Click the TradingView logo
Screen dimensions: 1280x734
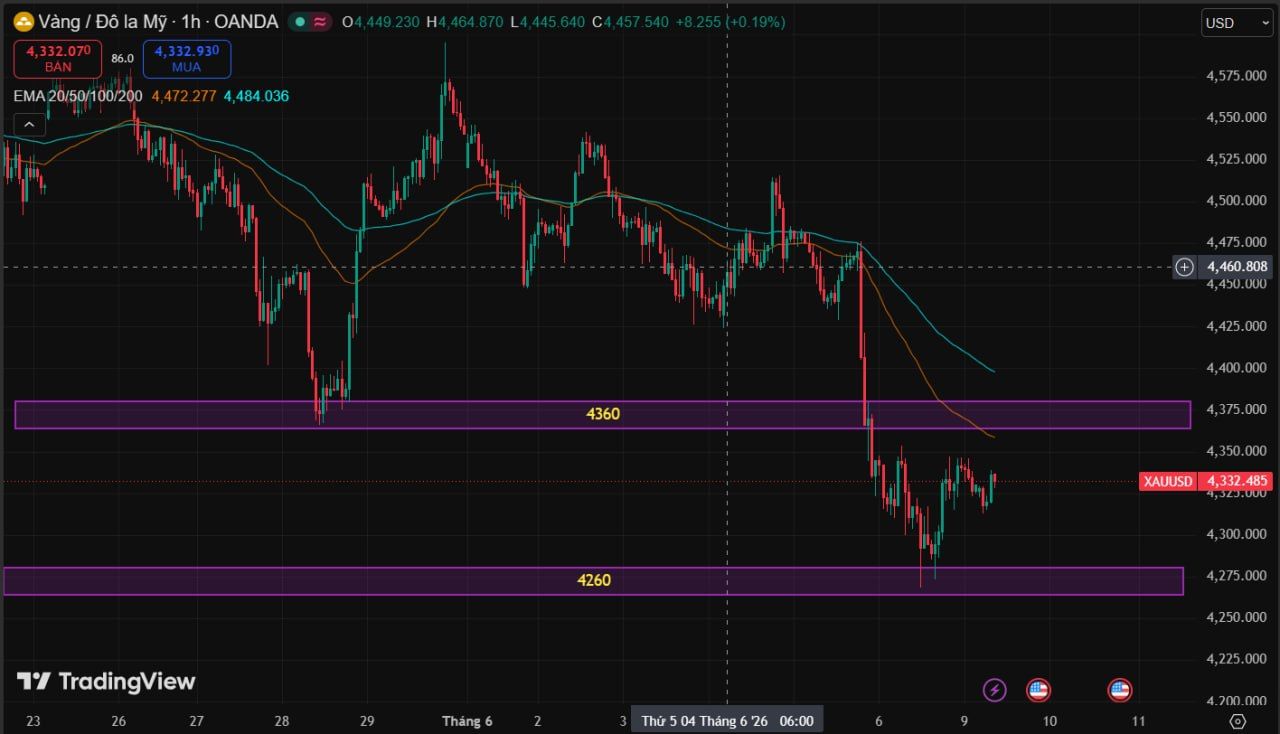(106, 682)
